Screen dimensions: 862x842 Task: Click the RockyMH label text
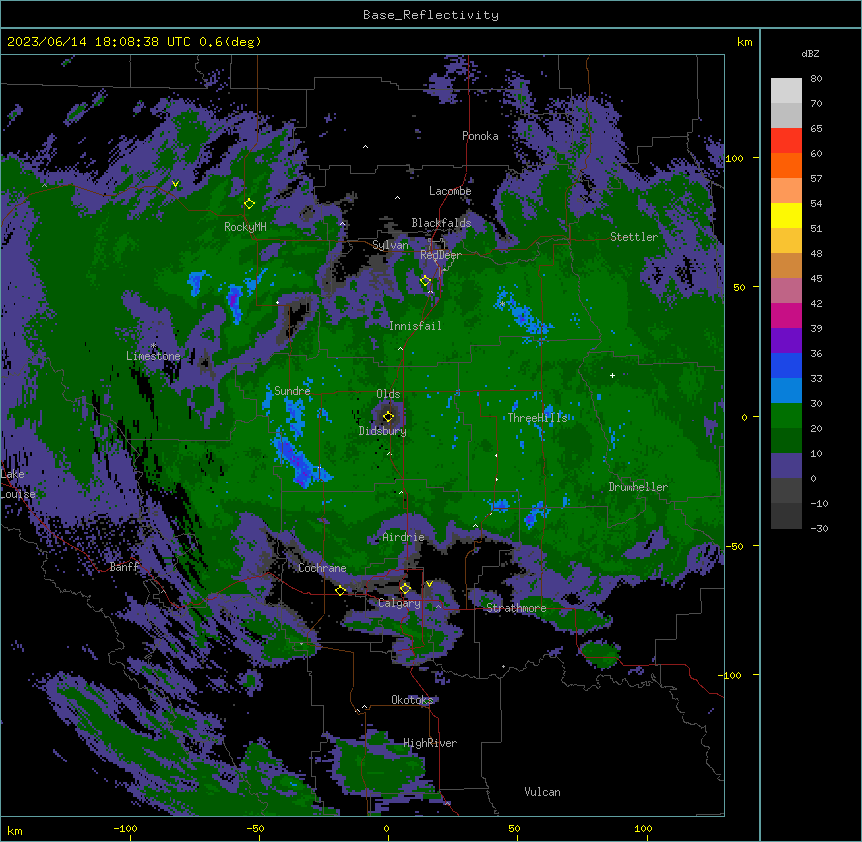point(245,227)
